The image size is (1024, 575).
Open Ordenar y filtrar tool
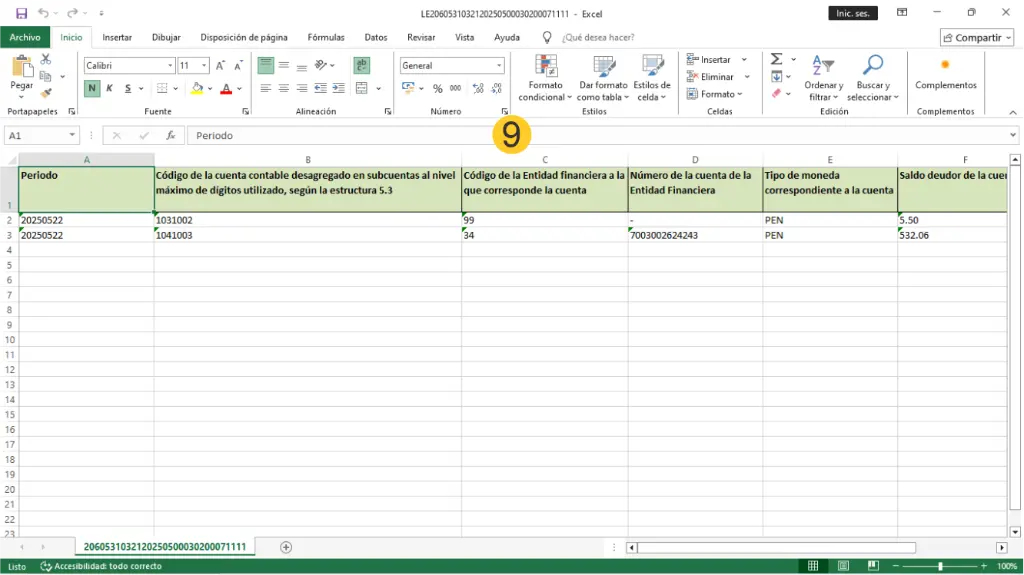click(823, 78)
